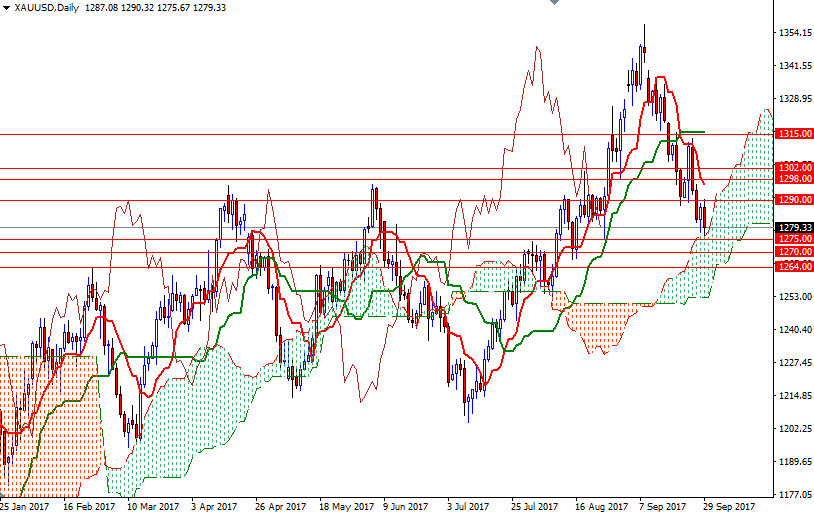Image resolution: width=814 pixels, height=514 pixels.
Task: Click the 1202.25 price scale value
Action: coord(795,428)
